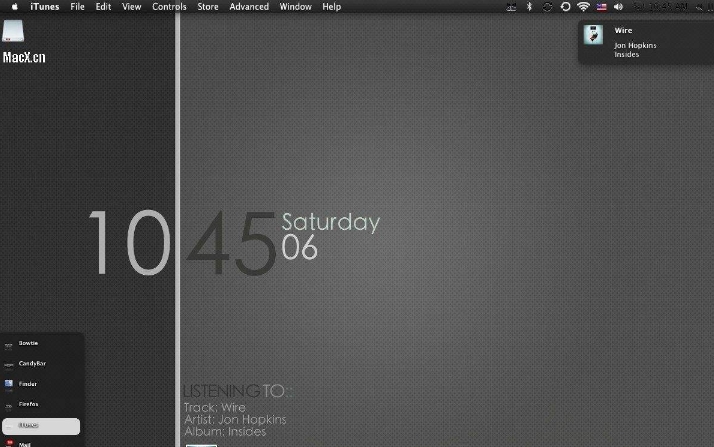Click the Time Machine menu bar icon

(565, 6)
